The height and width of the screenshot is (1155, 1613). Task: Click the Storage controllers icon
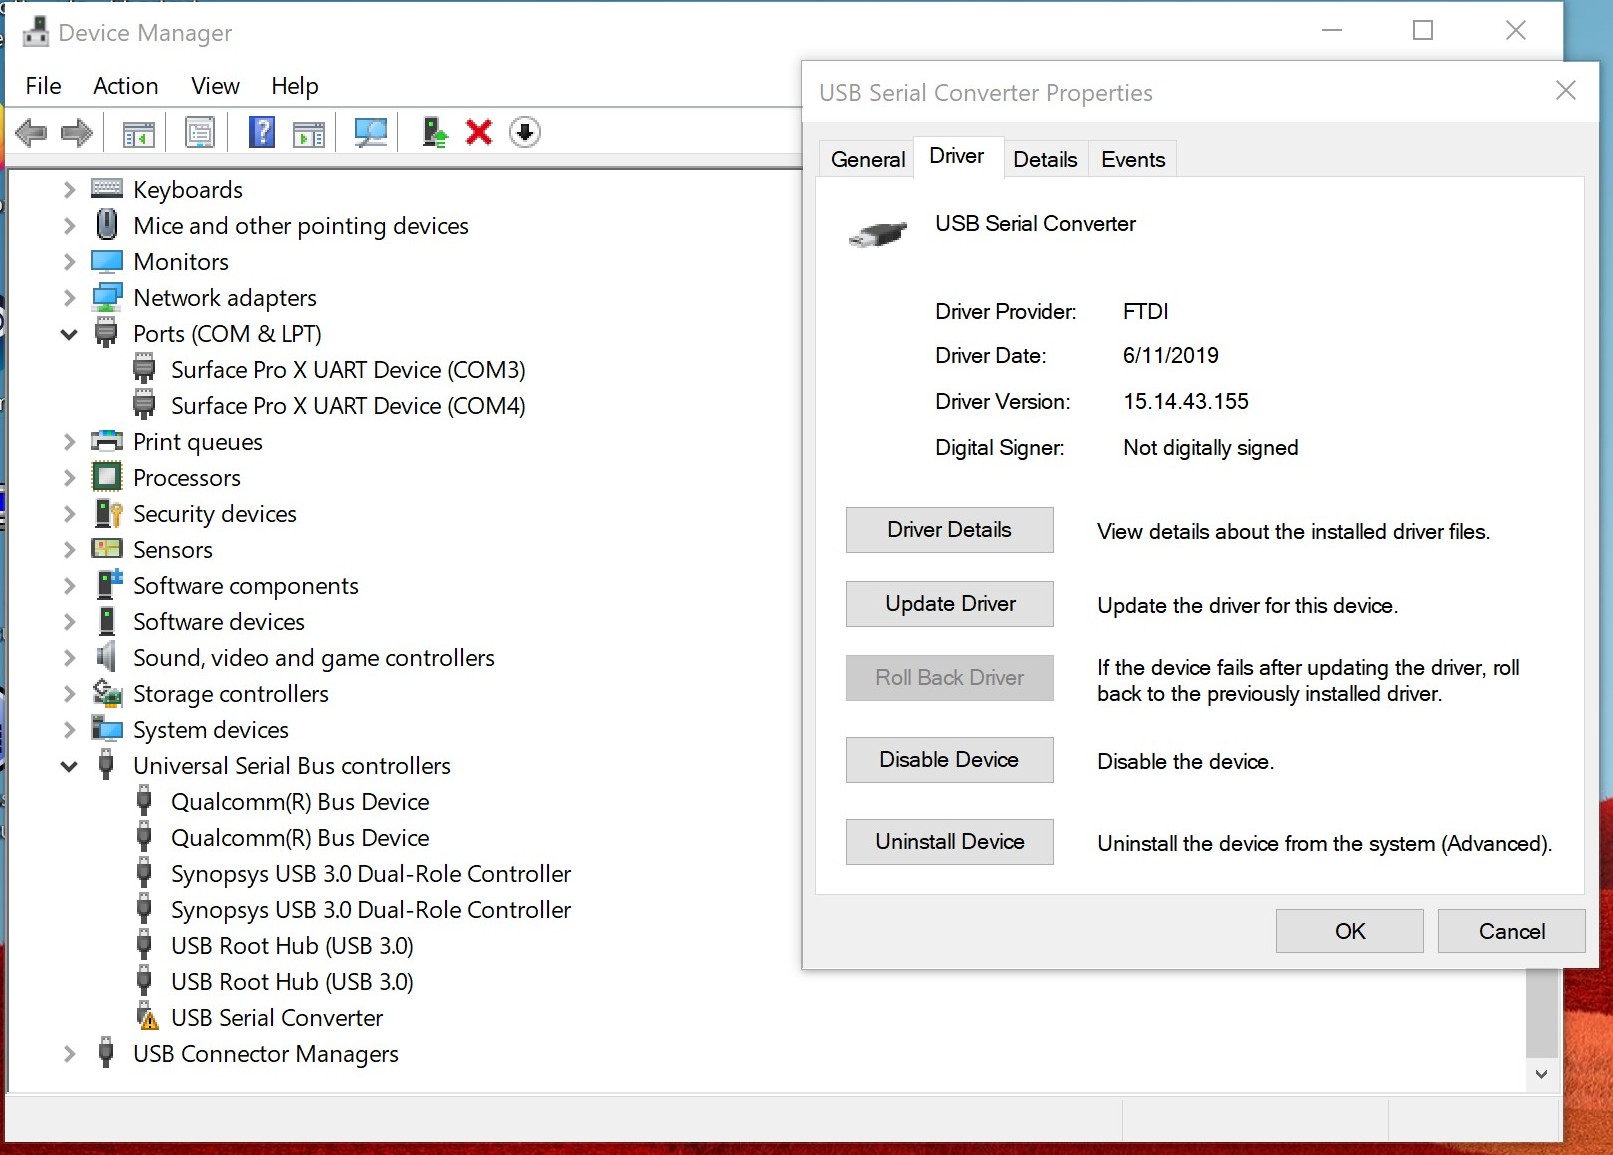click(x=107, y=692)
